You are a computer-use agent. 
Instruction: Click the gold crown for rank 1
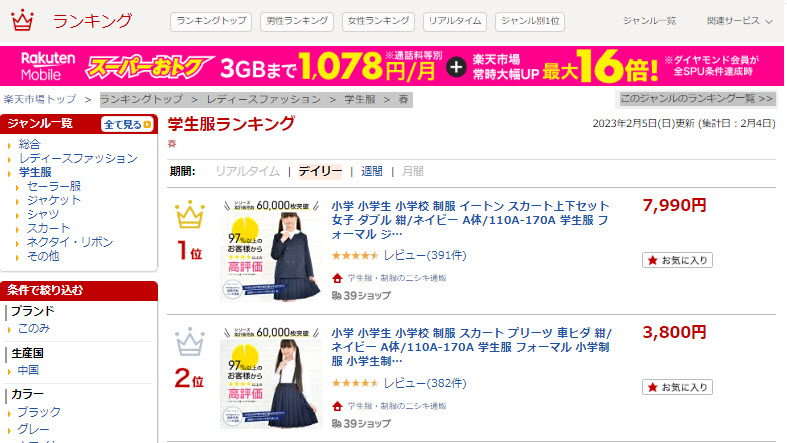coord(190,214)
